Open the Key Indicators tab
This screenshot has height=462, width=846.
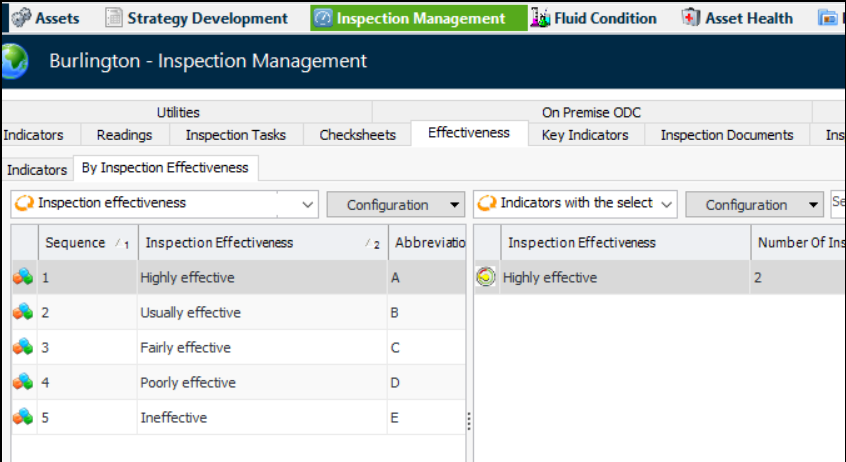(x=585, y=135)
